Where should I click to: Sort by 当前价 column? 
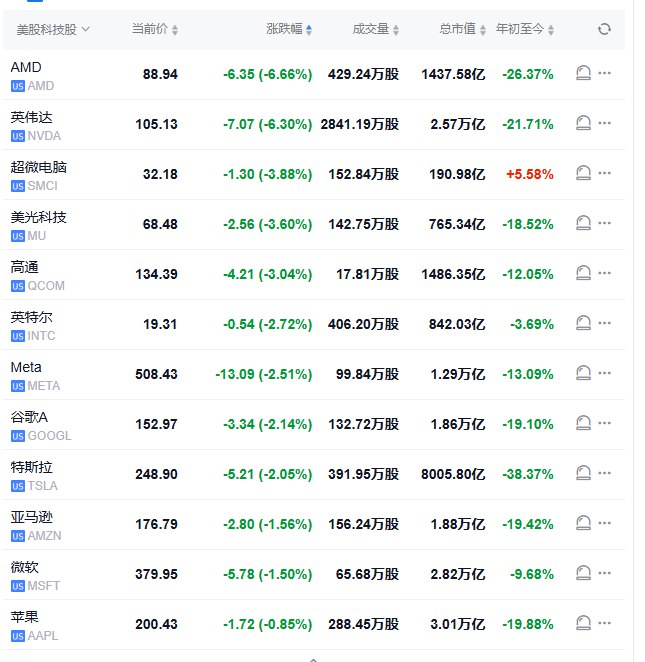154,29
